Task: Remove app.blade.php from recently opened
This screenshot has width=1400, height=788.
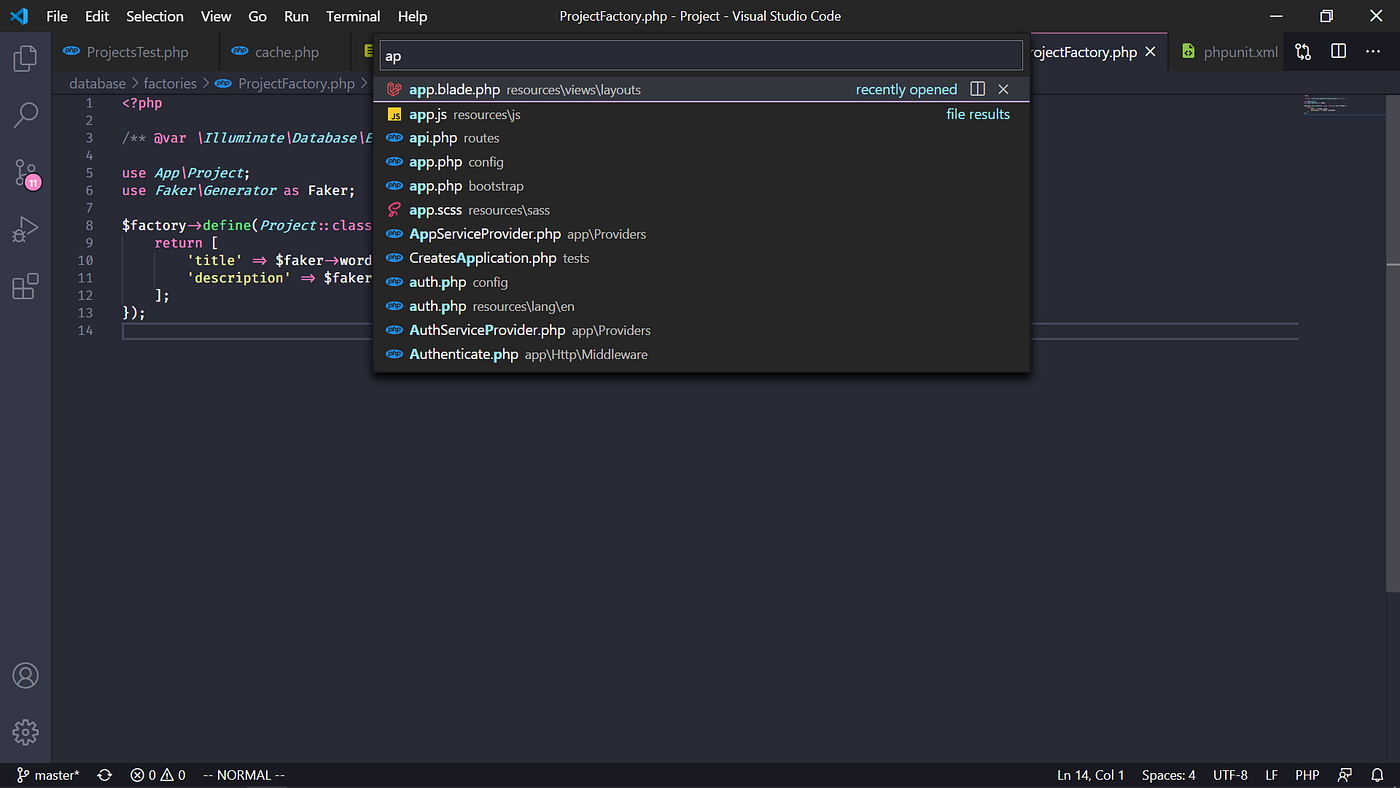Action: click(x=1003, y=89)
